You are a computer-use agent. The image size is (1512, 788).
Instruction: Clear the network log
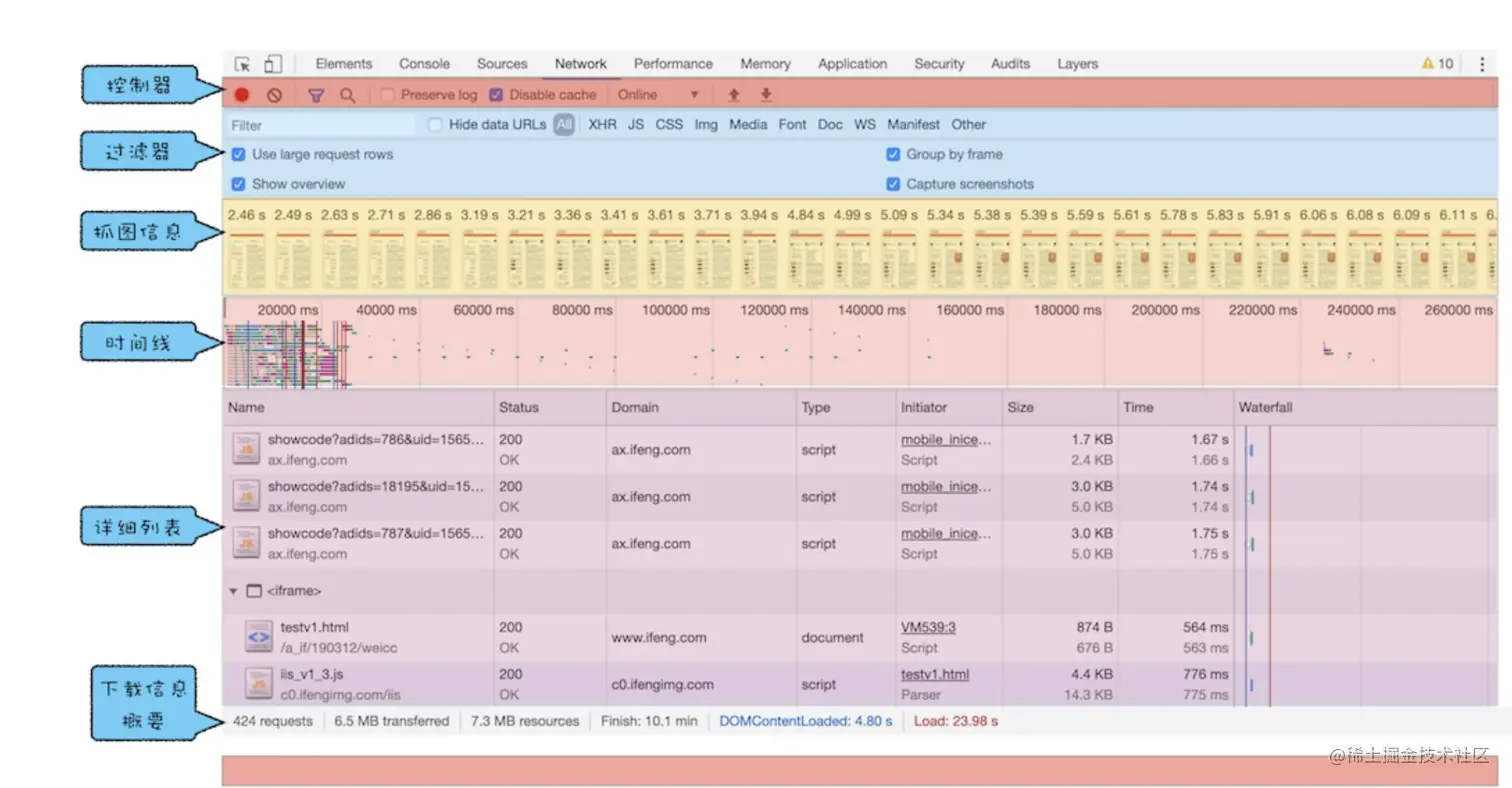(x=274, y=95)
